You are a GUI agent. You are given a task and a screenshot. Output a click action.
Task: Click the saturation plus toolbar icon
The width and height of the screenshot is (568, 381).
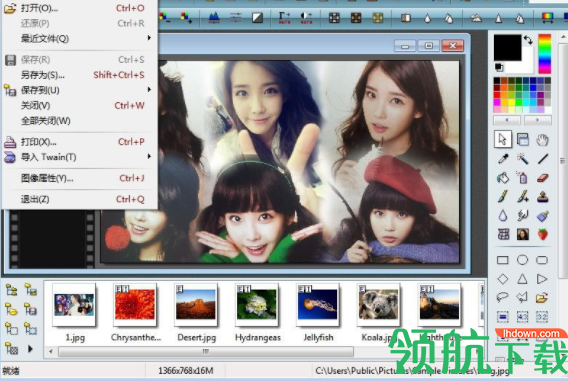click(x=187, y=17)
